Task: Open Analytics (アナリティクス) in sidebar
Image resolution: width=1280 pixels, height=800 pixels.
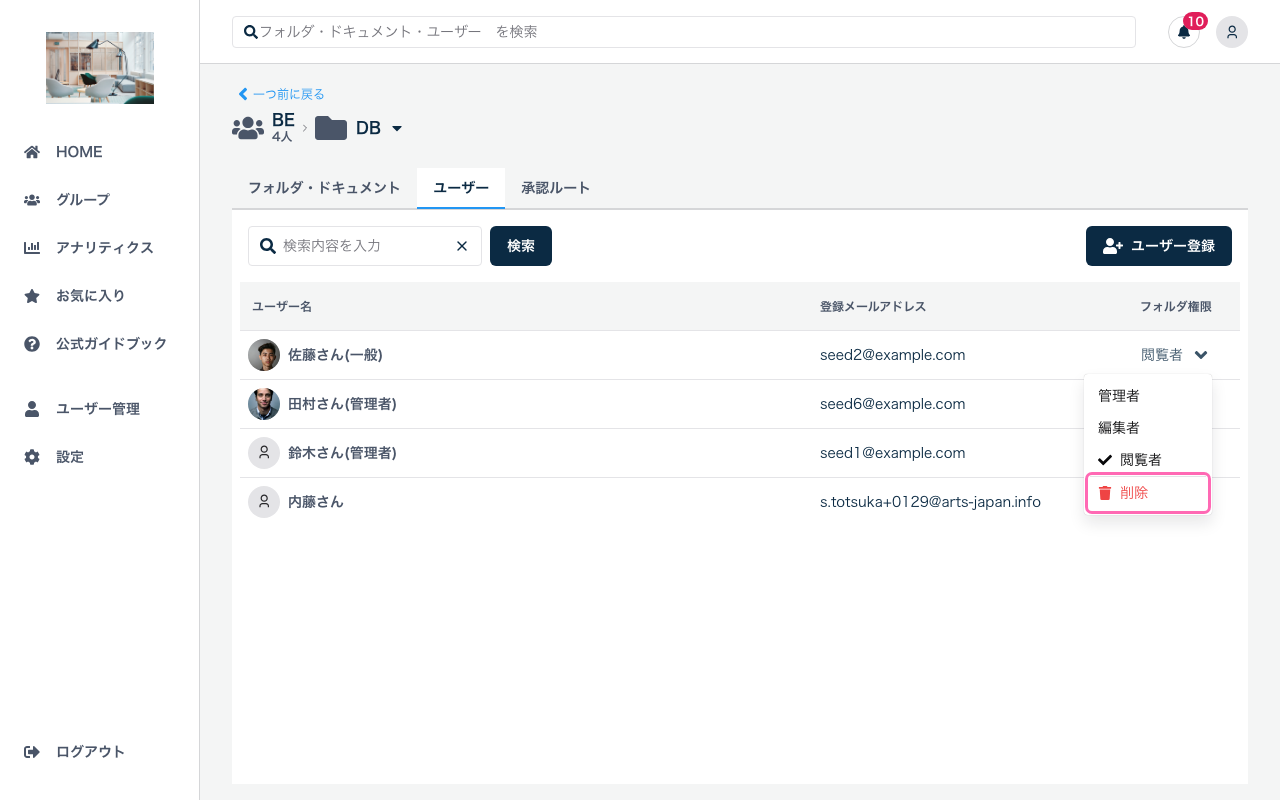Action: [x=104, y=248]
